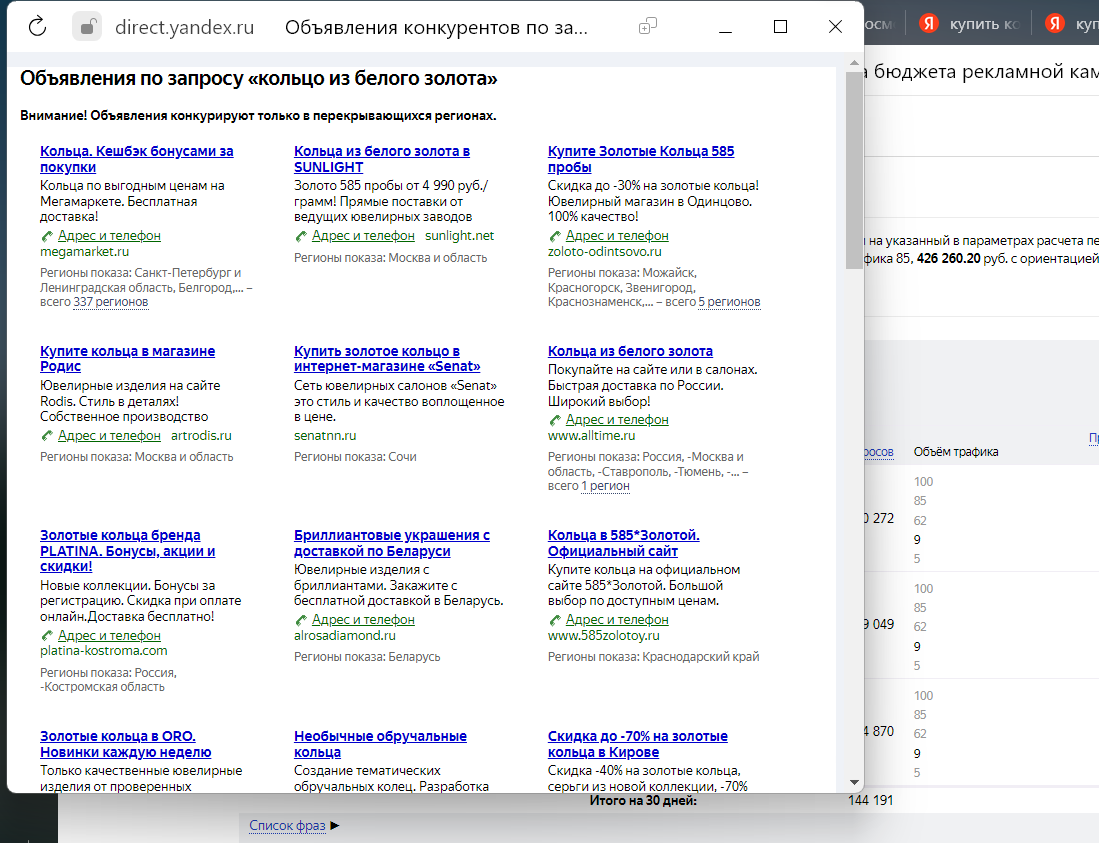Screen dimensions: 1099x843
Task: Click the page reload icon
Action: click(37, 27)
